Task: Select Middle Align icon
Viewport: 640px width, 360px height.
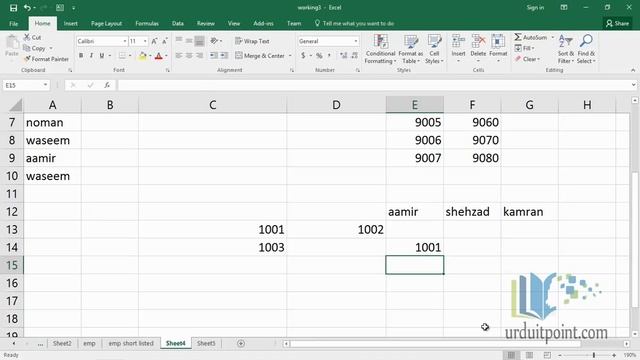Action: pyautogui.click(x=189, y=41)
